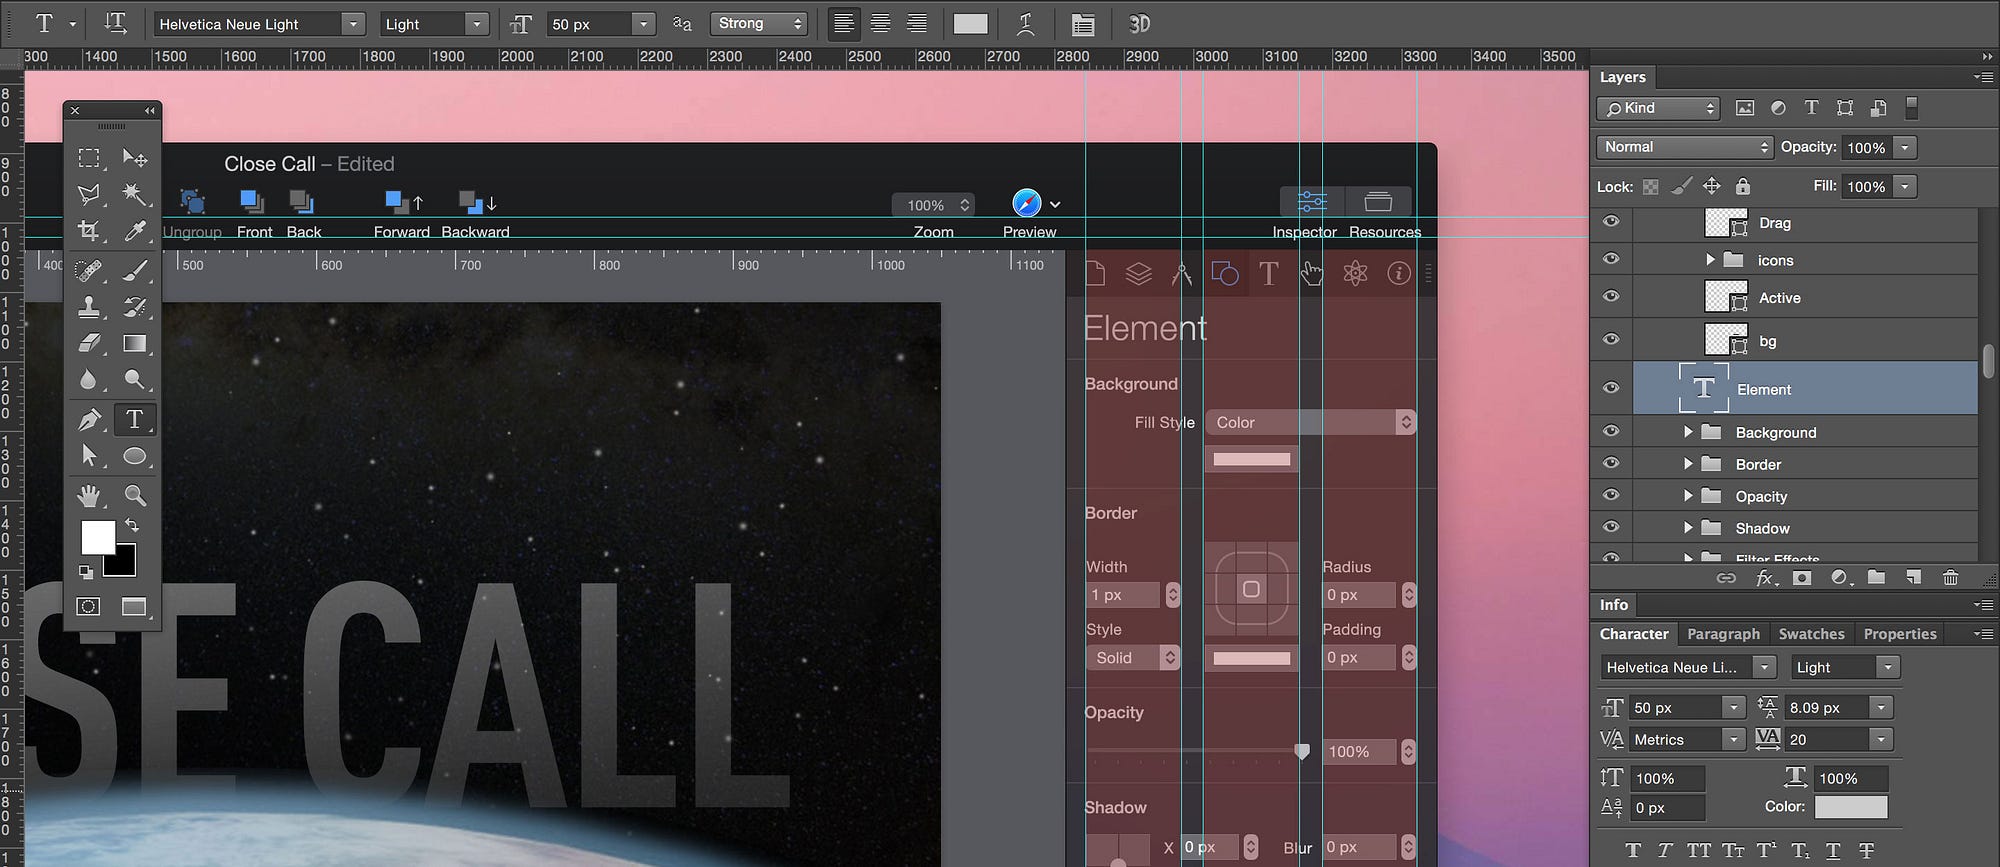The height and width of the screenshot is (867, 2000).
Task: Select the Hand tool
Action: pyautogui.click(x=89, y=495)
